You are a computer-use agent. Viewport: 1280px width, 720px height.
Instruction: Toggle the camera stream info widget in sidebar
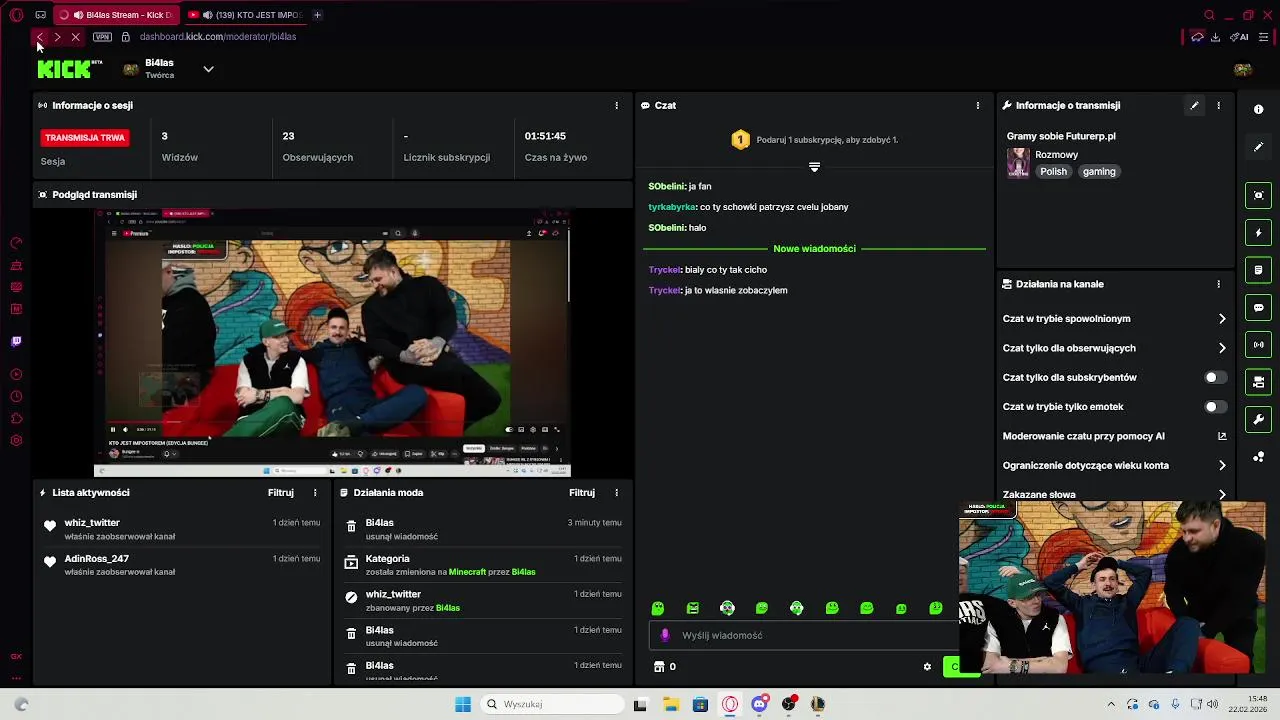click(x=1259, y=382)
